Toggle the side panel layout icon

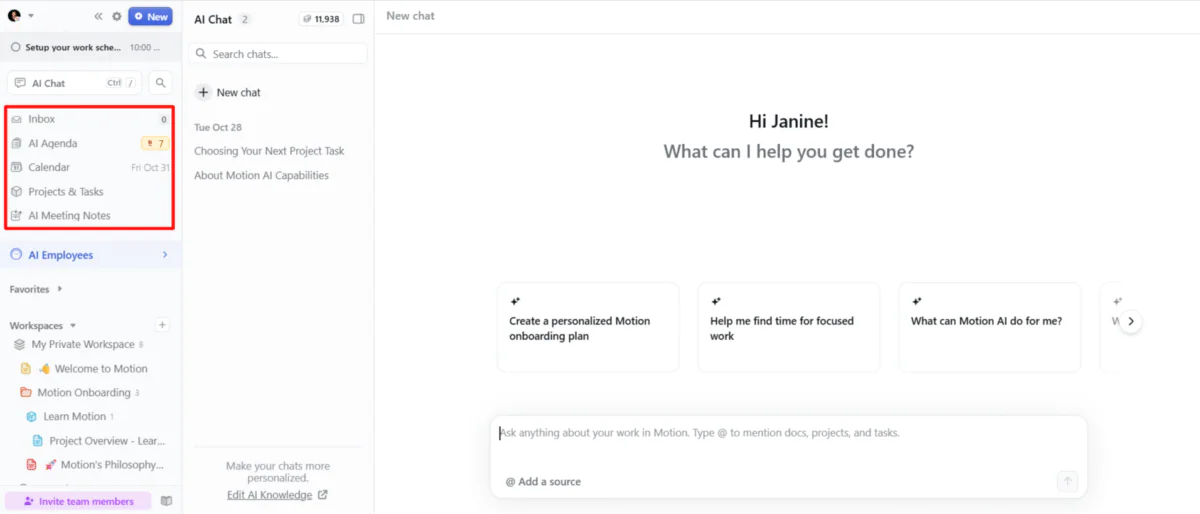tap(359, 19)
